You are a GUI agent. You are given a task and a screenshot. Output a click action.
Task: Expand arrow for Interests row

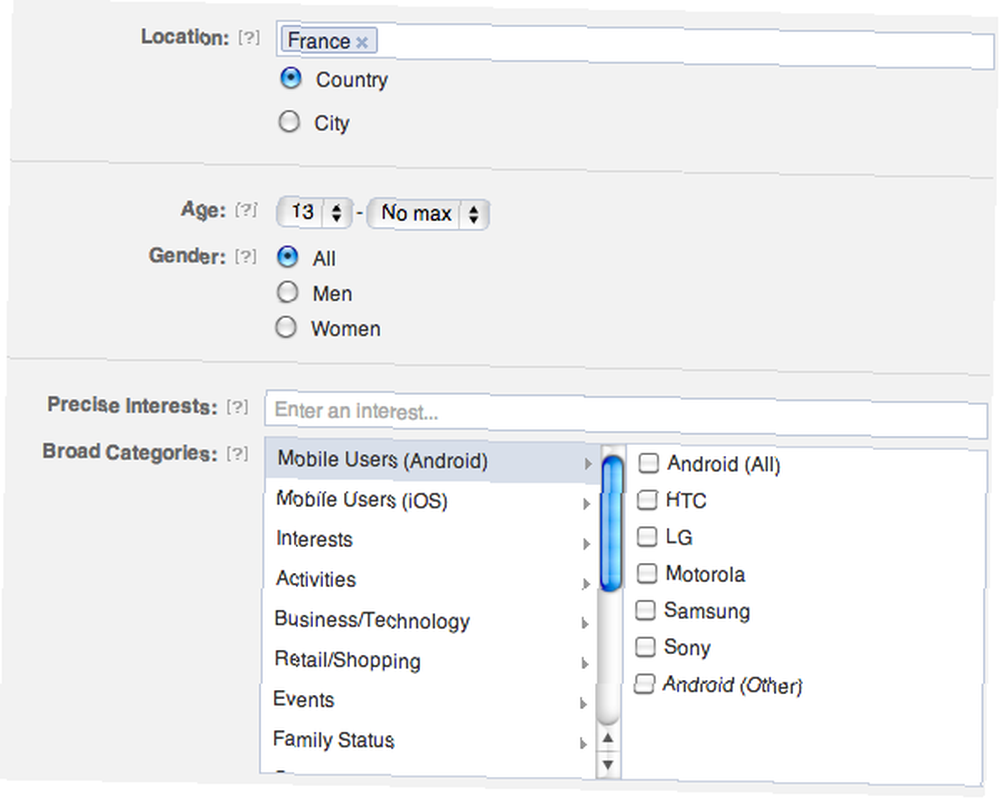click(x=586, y=544)
